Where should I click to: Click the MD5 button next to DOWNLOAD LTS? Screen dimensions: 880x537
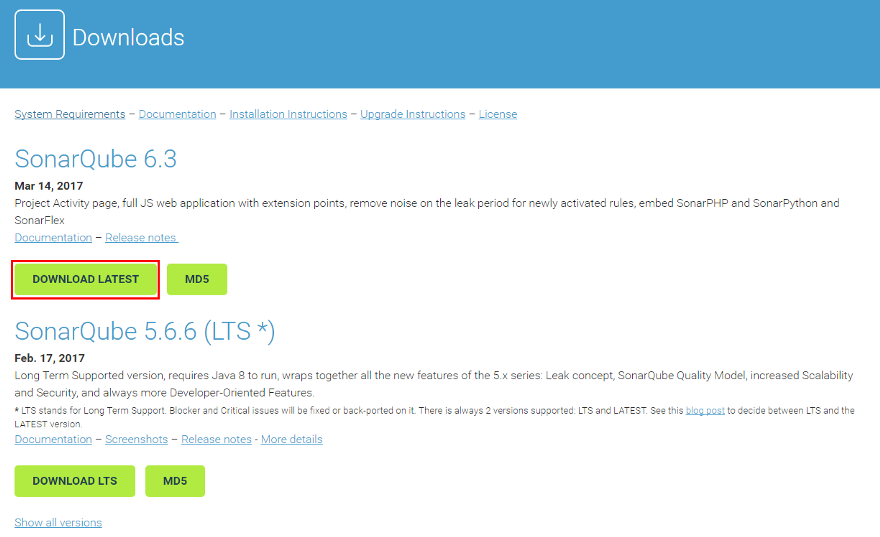(x=175, y=481)
